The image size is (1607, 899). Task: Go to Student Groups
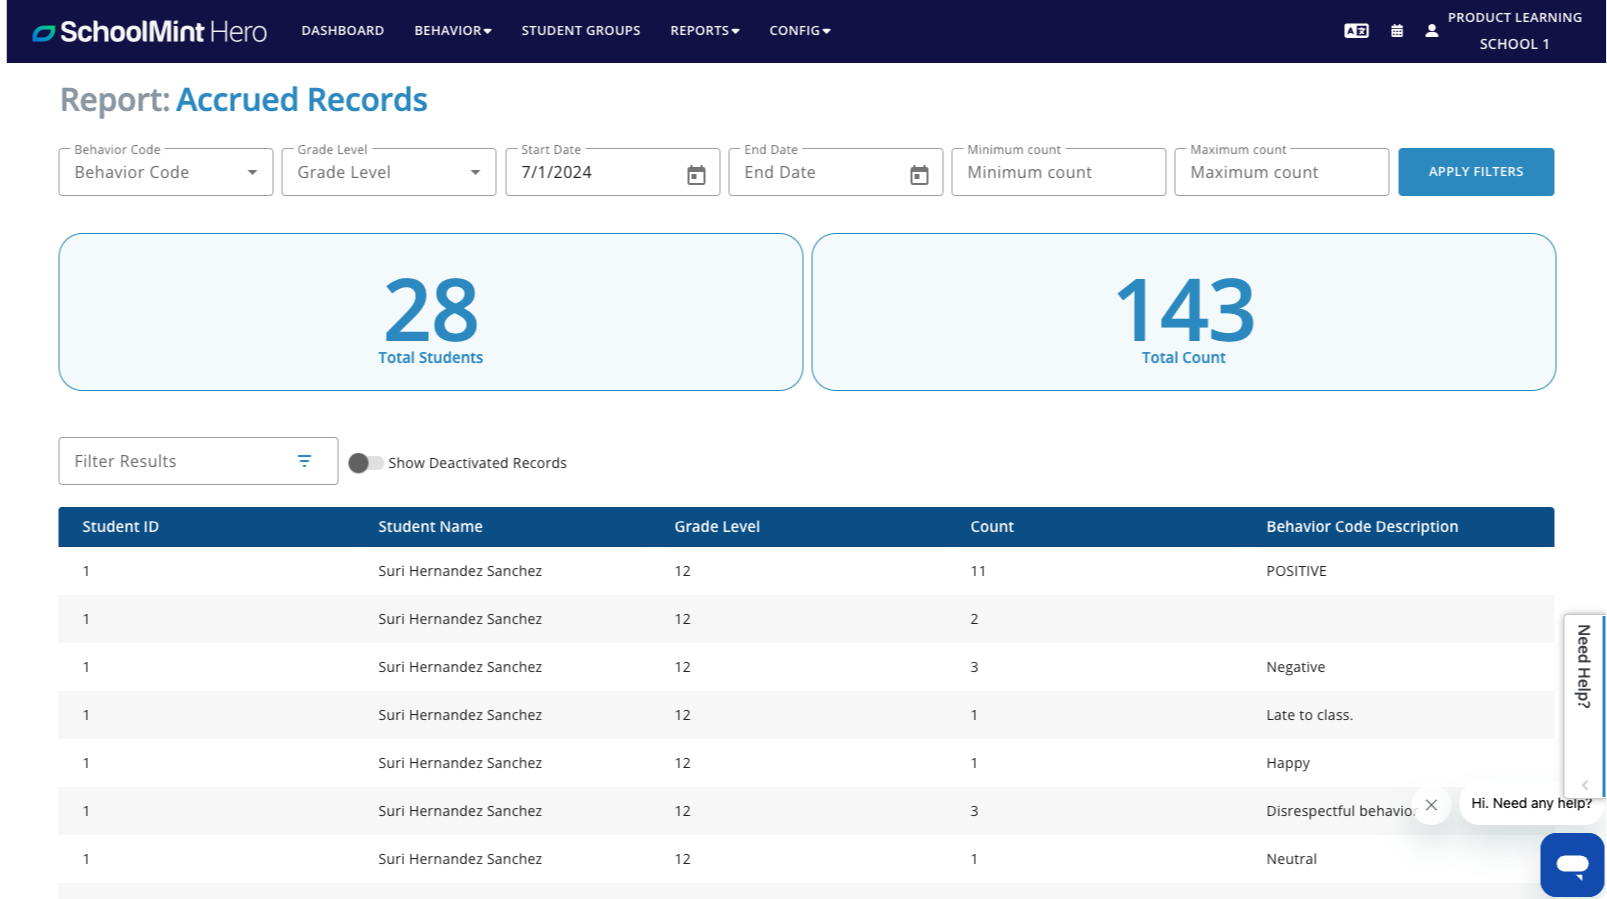point(581,31)
